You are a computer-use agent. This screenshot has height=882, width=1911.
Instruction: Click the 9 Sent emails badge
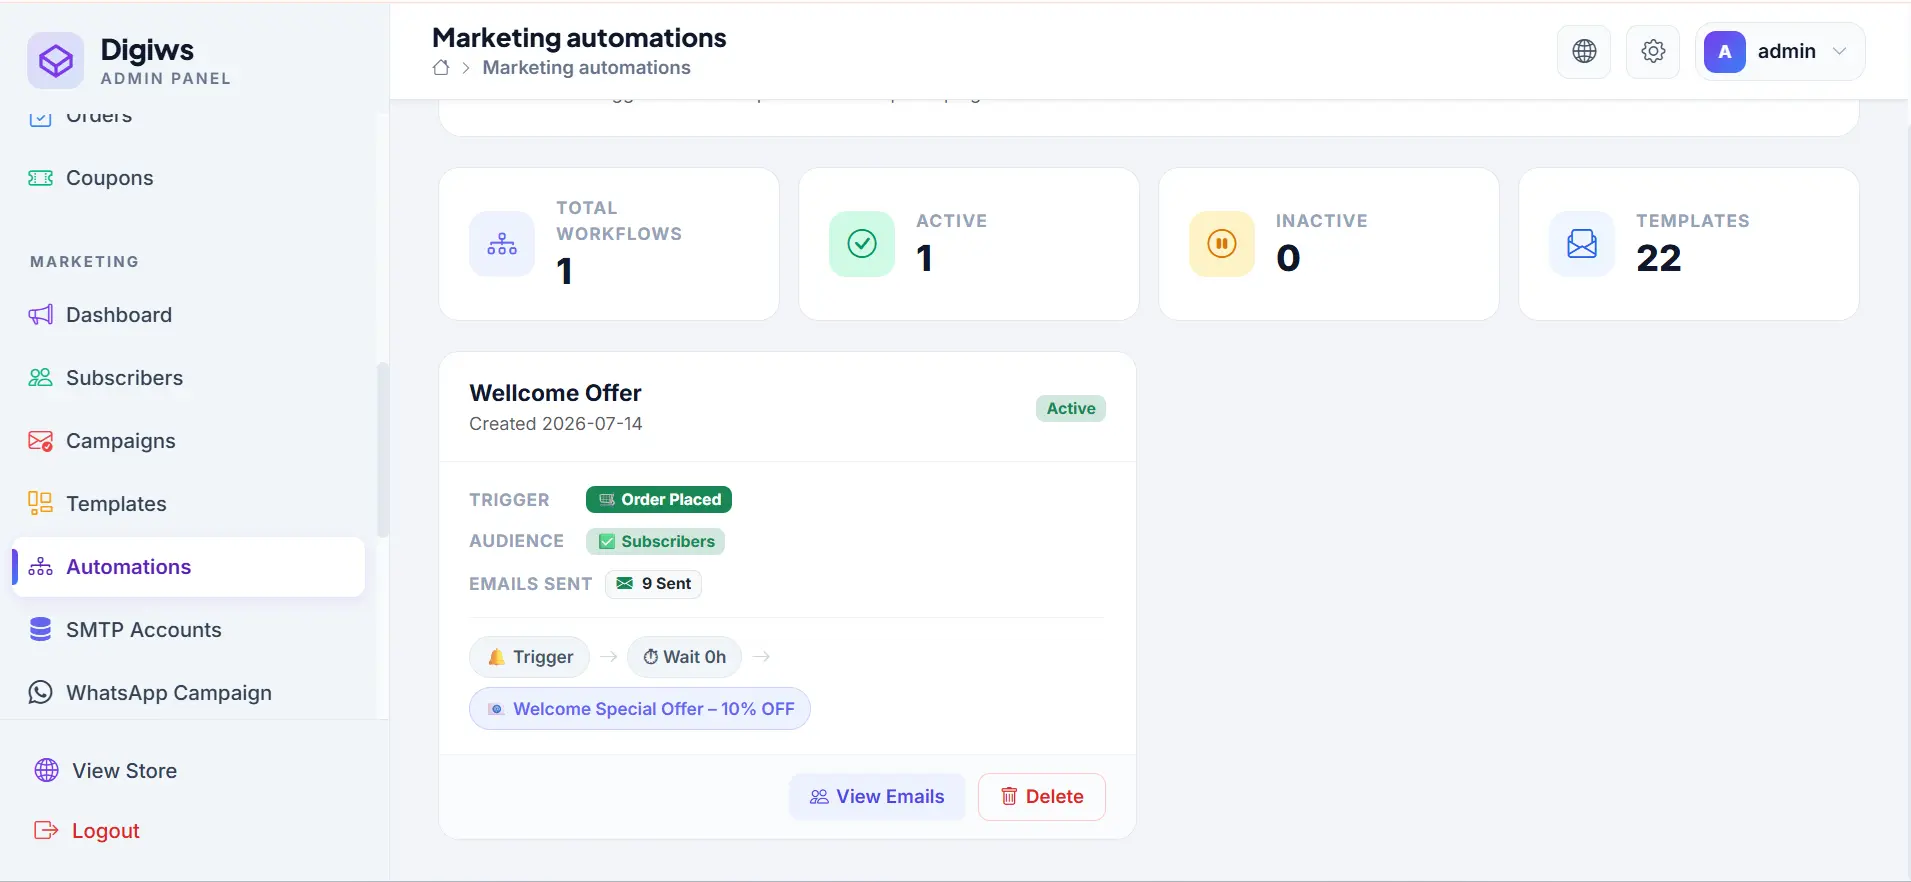653,584
